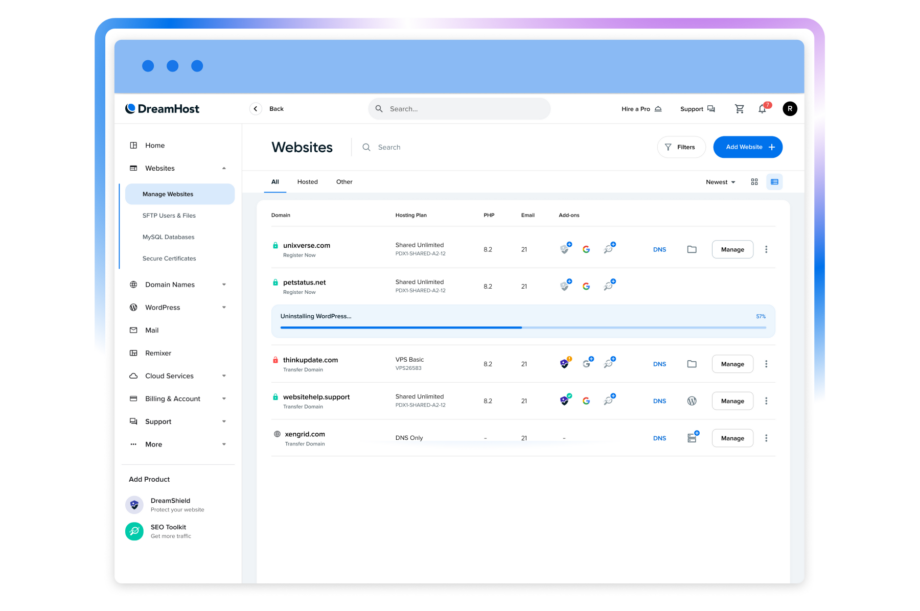The width and height of the screenshot is (920, 611).
Task: Open the R avatar in the top bar
Action: [x=789, y=108]
